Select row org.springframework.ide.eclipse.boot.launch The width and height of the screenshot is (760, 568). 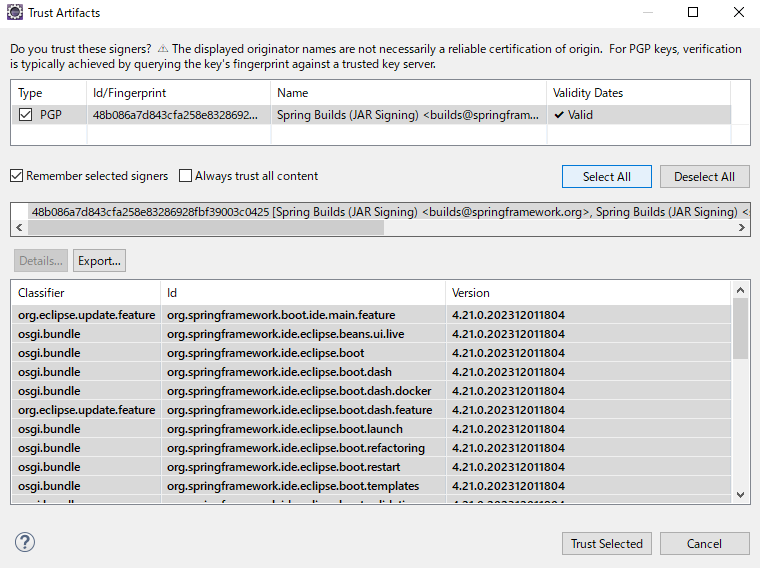pyautogui.click(x=371, y=429)
